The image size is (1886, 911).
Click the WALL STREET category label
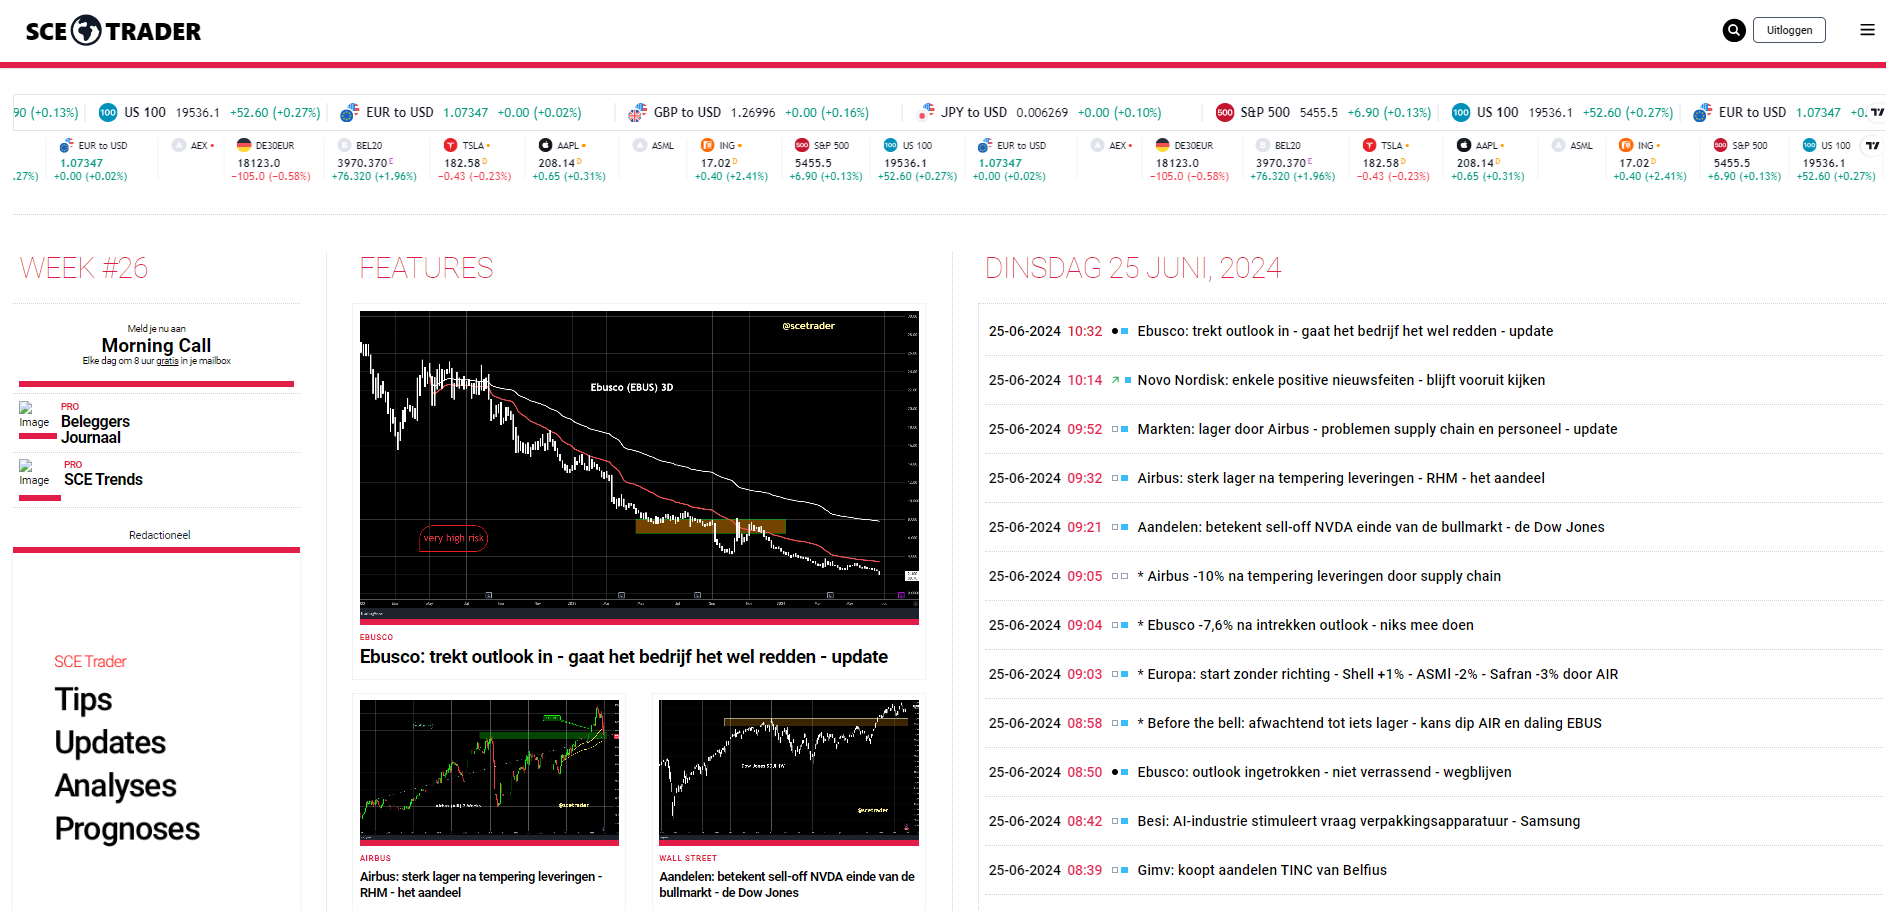point(688,858)
